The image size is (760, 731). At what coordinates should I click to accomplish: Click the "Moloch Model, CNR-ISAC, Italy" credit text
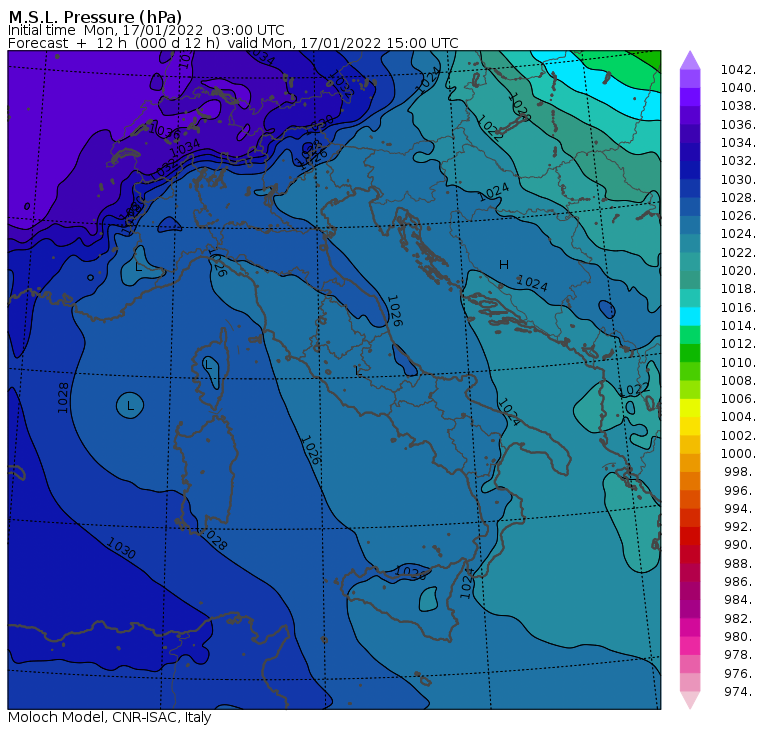coord(110,717)
